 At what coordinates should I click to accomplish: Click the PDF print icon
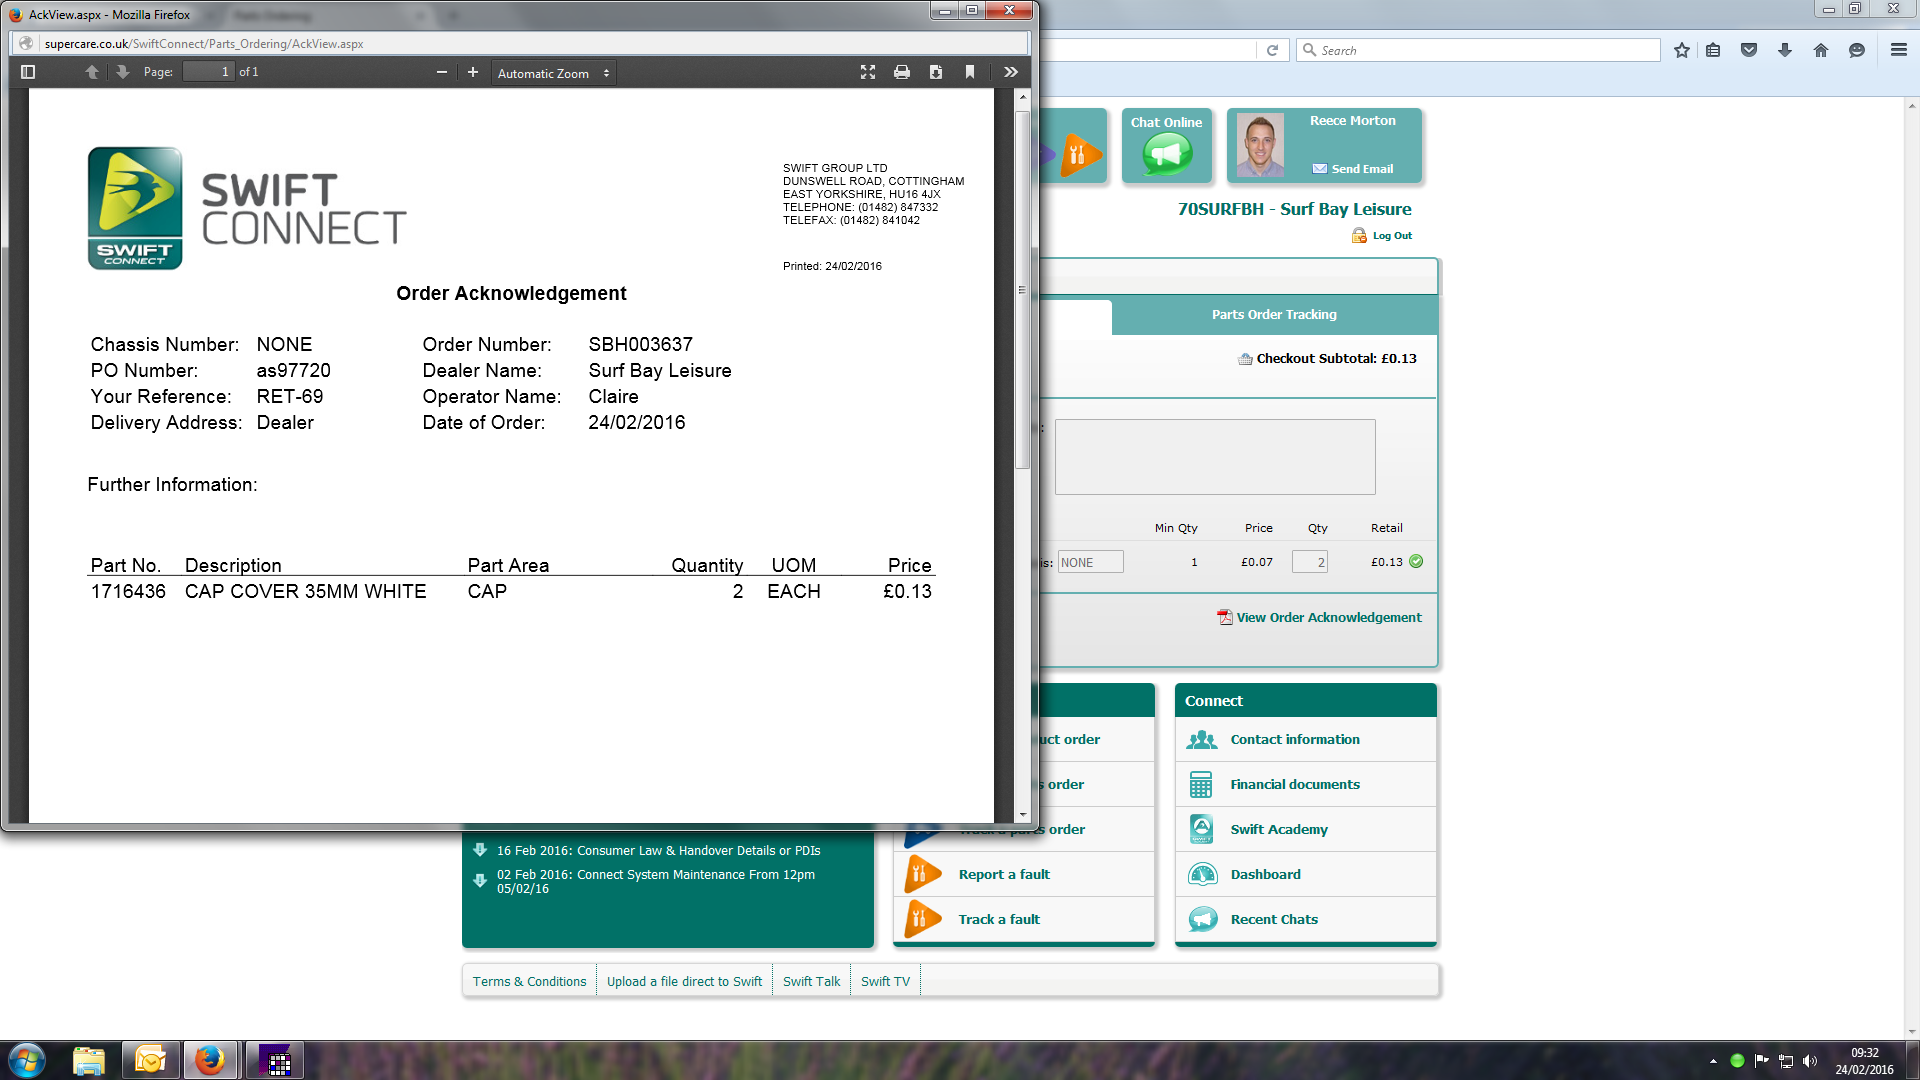(902, 72)
